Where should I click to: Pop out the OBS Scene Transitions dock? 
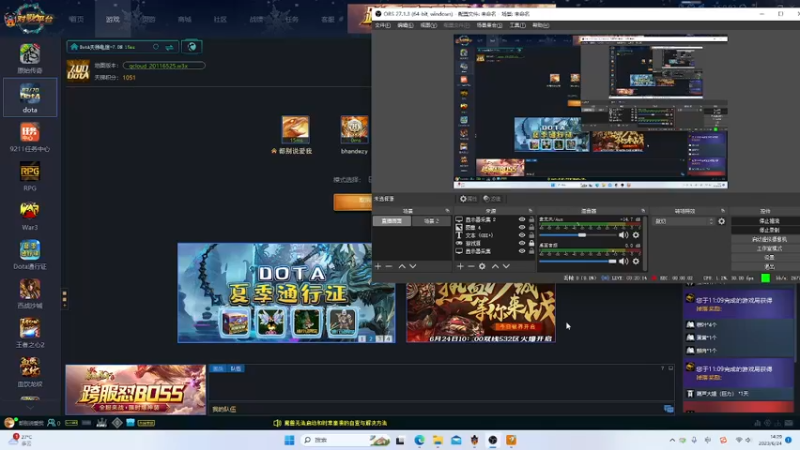(x=722, y=211)
